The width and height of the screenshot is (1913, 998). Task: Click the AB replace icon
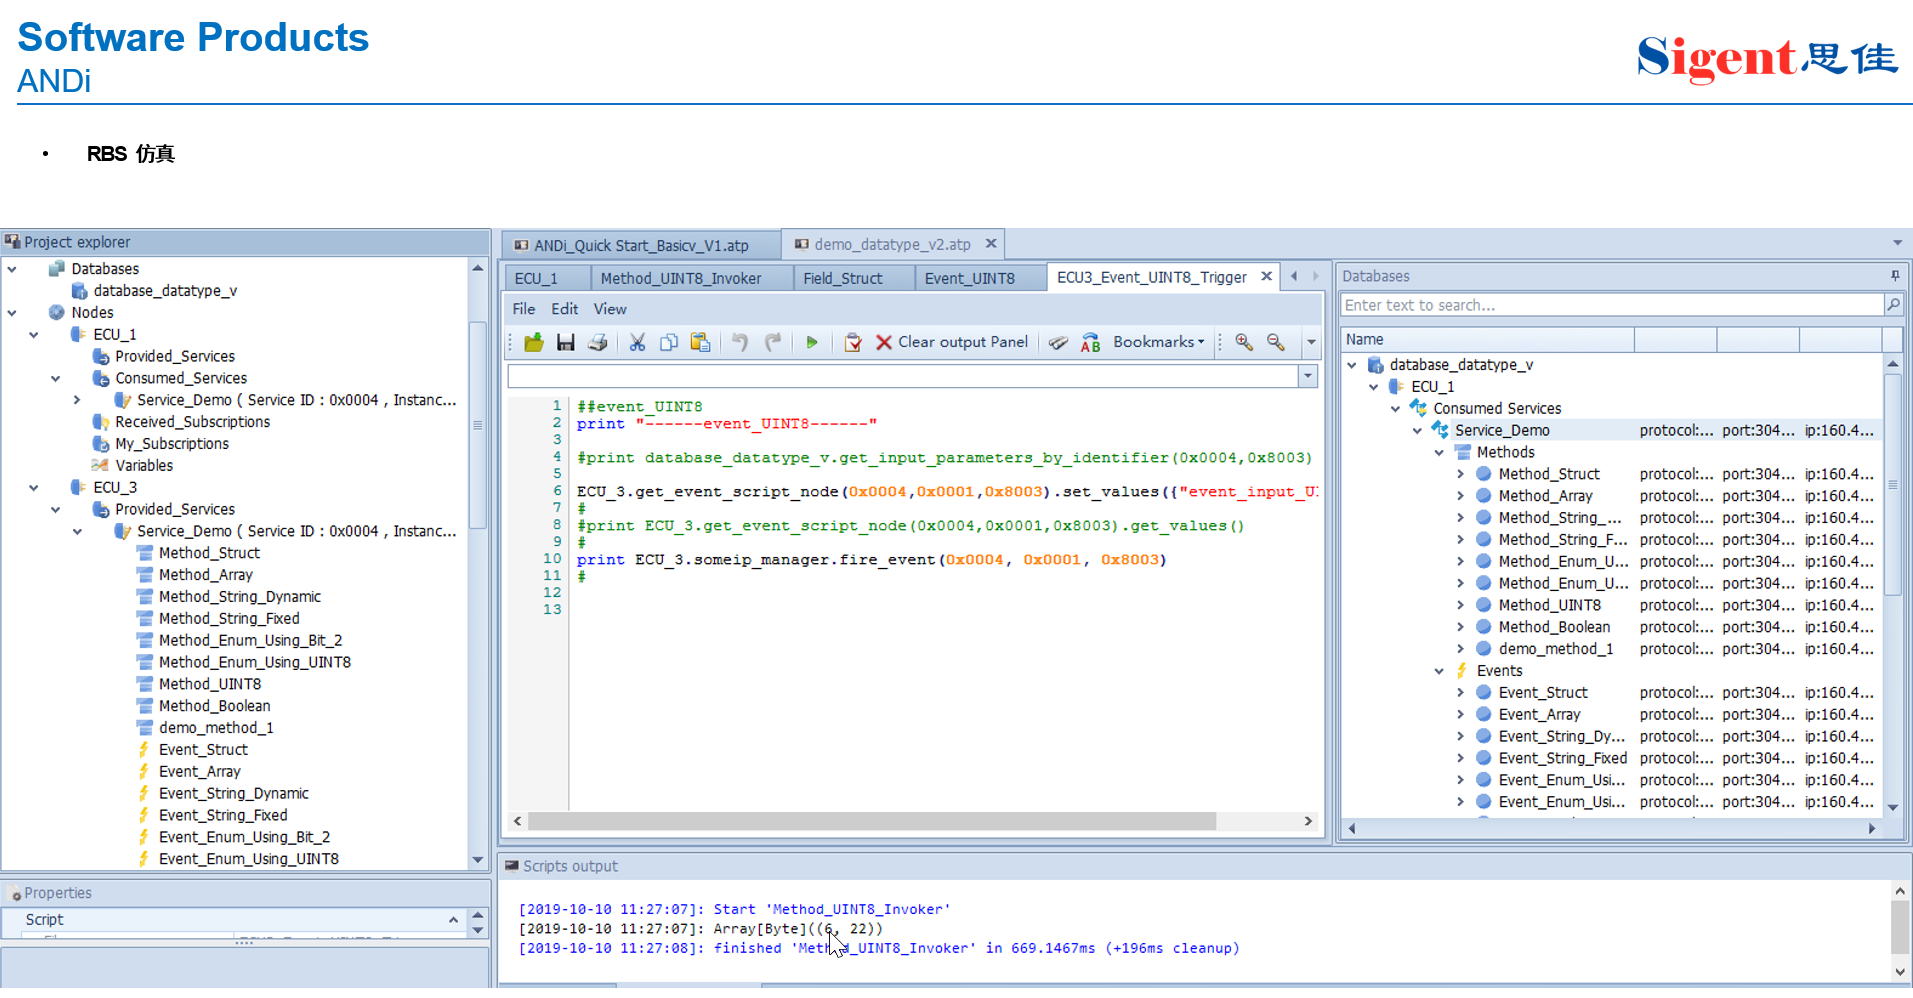coord(1090,342)
